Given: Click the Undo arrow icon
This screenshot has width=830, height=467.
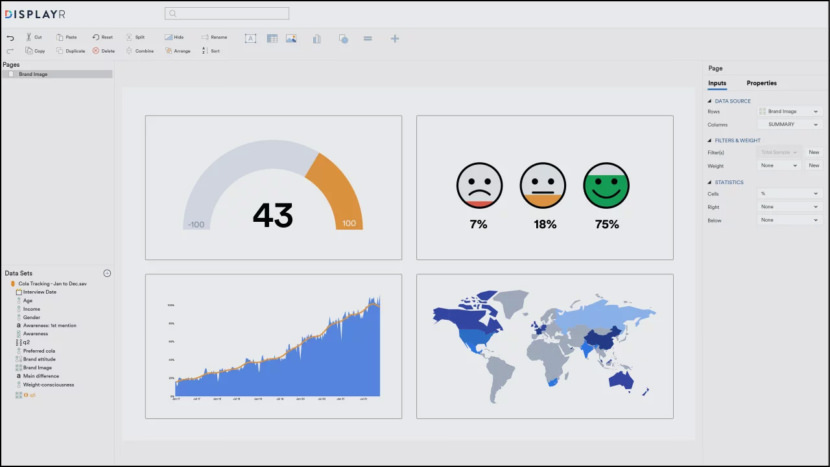Looking at the screenshot, I should click(x=10, y=38).
